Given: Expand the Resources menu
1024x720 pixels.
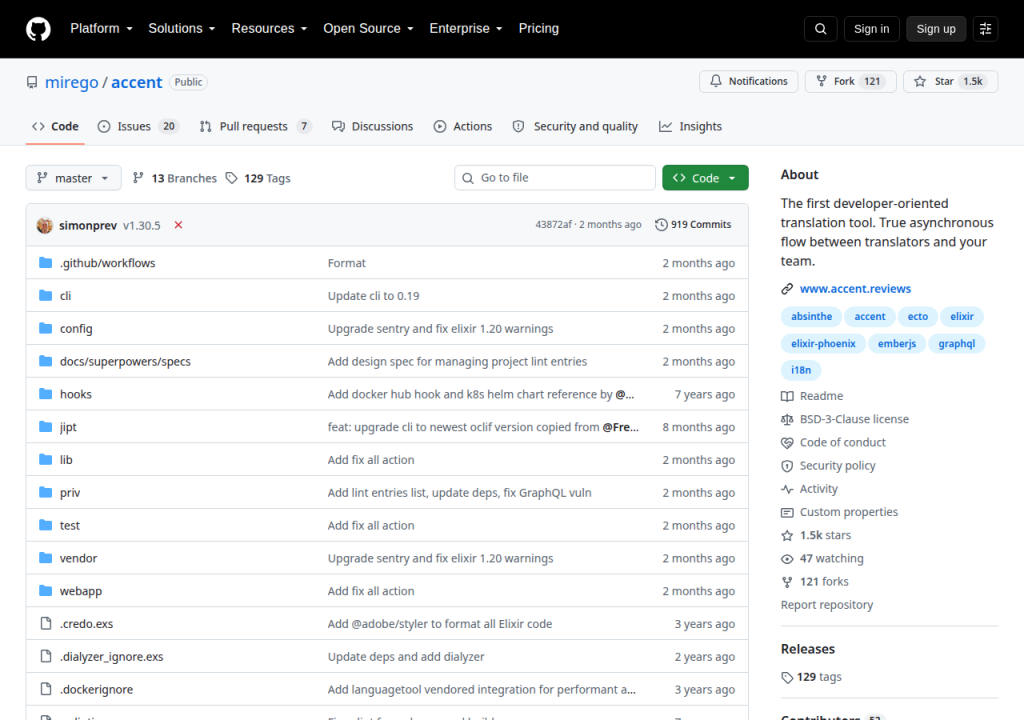Looking at the screenshot, I should pos(269,29).
